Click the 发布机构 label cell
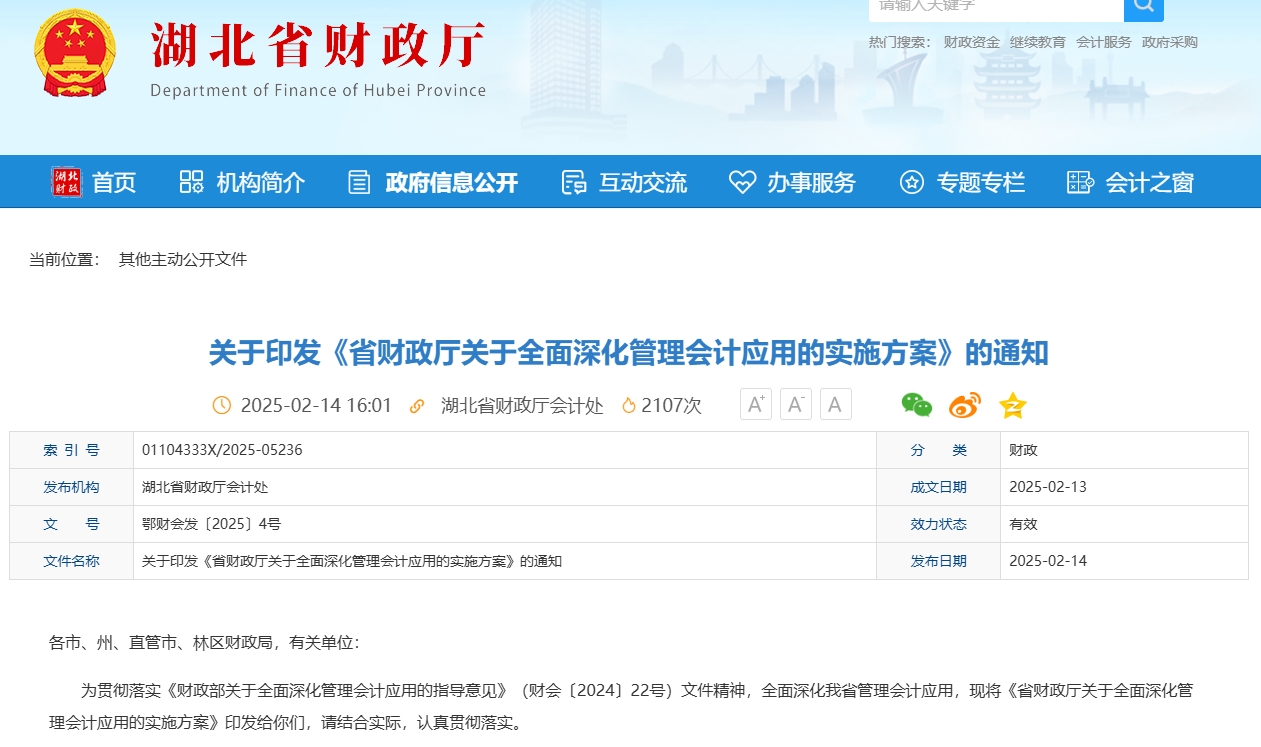The height and width of the screenshot is (747, 1261). pyautogui.click(x=72, y=487)
